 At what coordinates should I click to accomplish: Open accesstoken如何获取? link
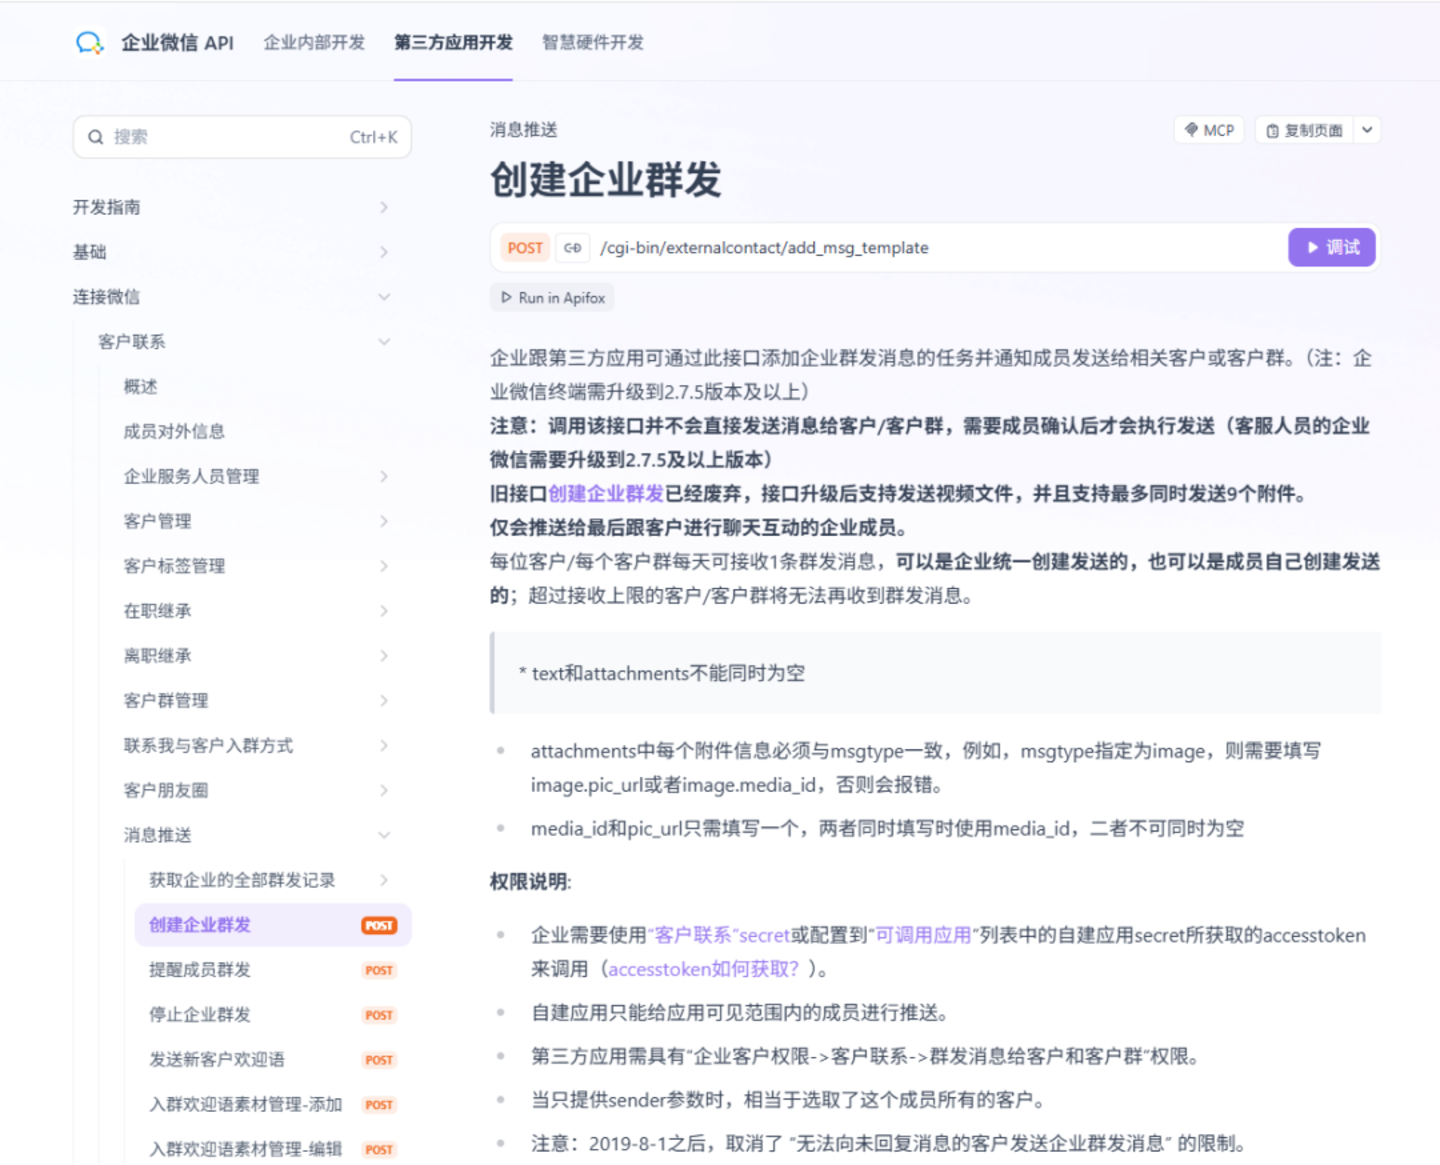(x=704, y=969)
